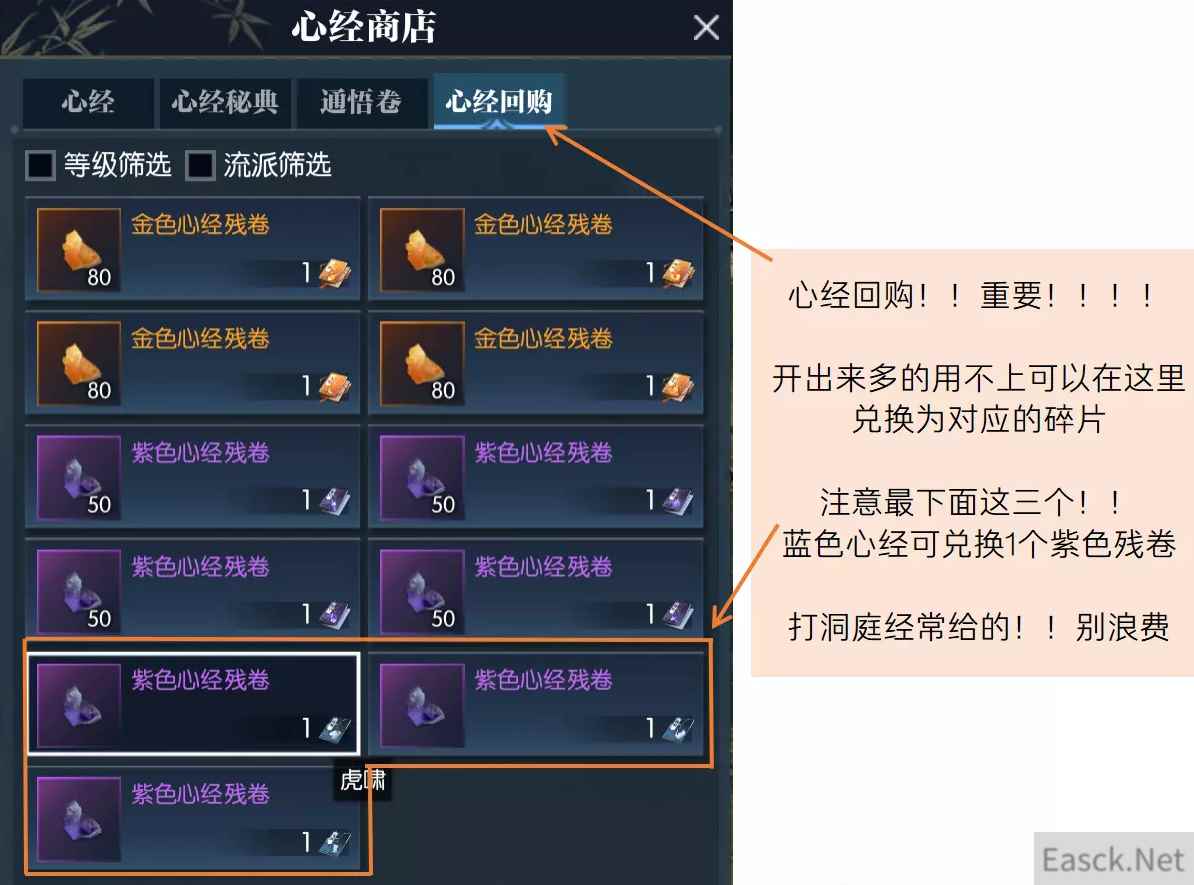Click the gold book cost icon in second-row left item
Image resolution: width=1194 pixels, height=885 pixels.
pyautogui.click(x=334, y=387)
